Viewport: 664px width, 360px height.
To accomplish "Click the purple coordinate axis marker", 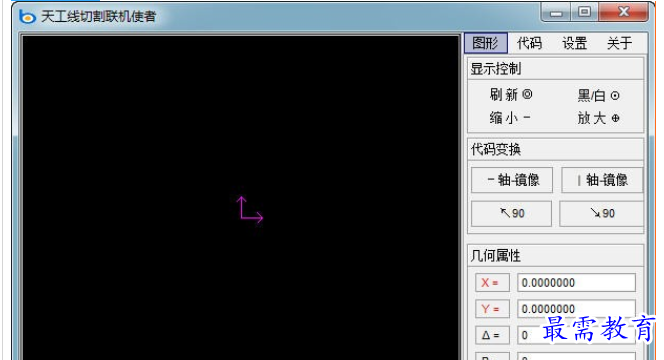I will click(249, 210).
